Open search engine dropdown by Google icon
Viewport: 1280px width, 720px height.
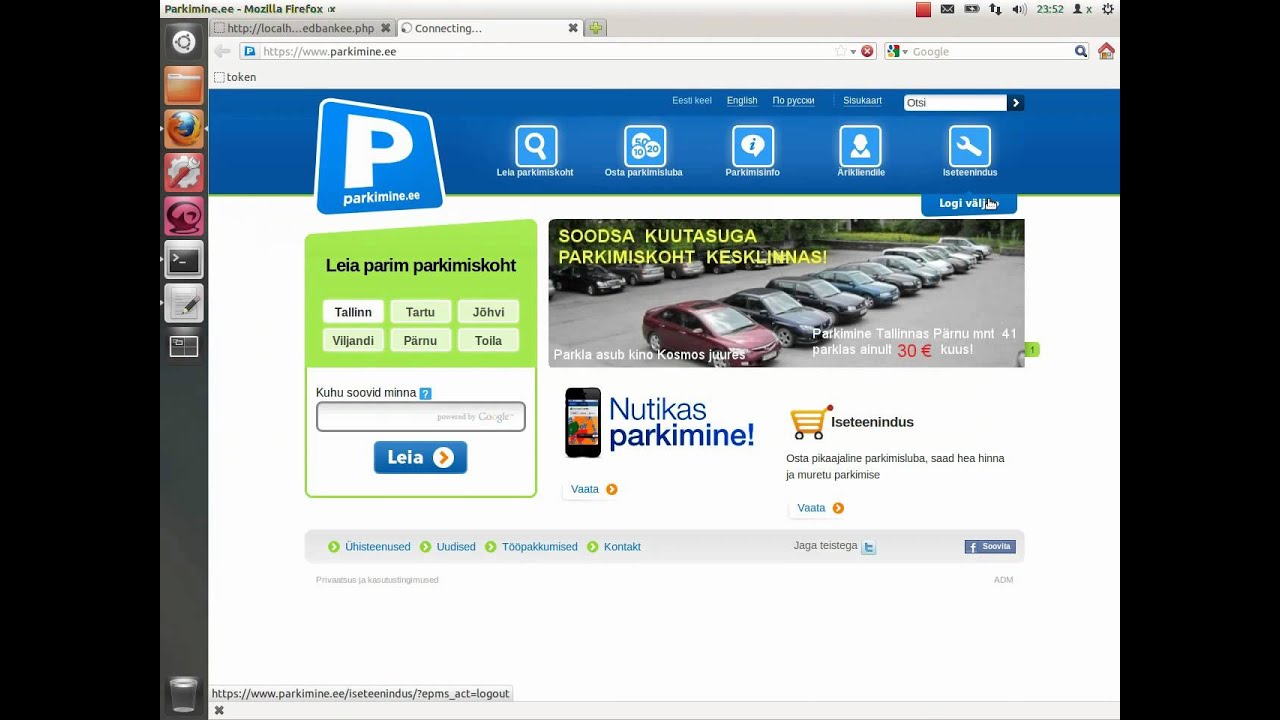(897, 51)
